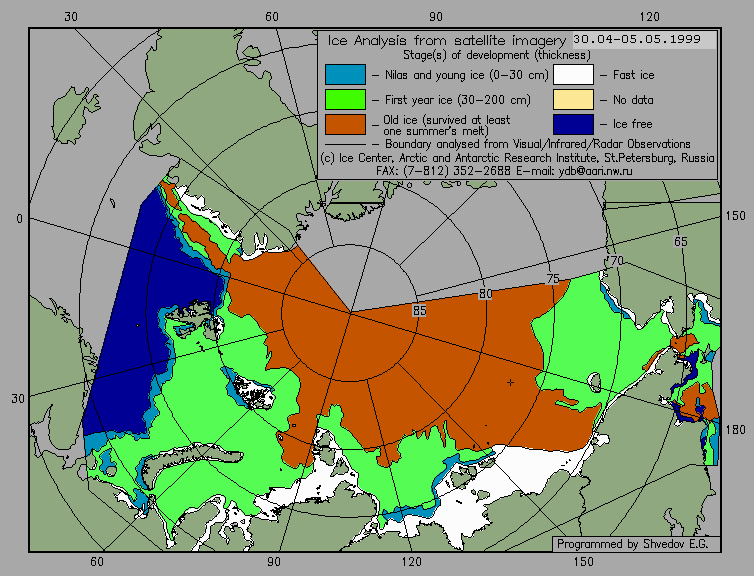Image resolution: width=754 pixels, height=576 pixels.
Task: Click the Ice free dark blue swatch
Action: coord(573,125)
